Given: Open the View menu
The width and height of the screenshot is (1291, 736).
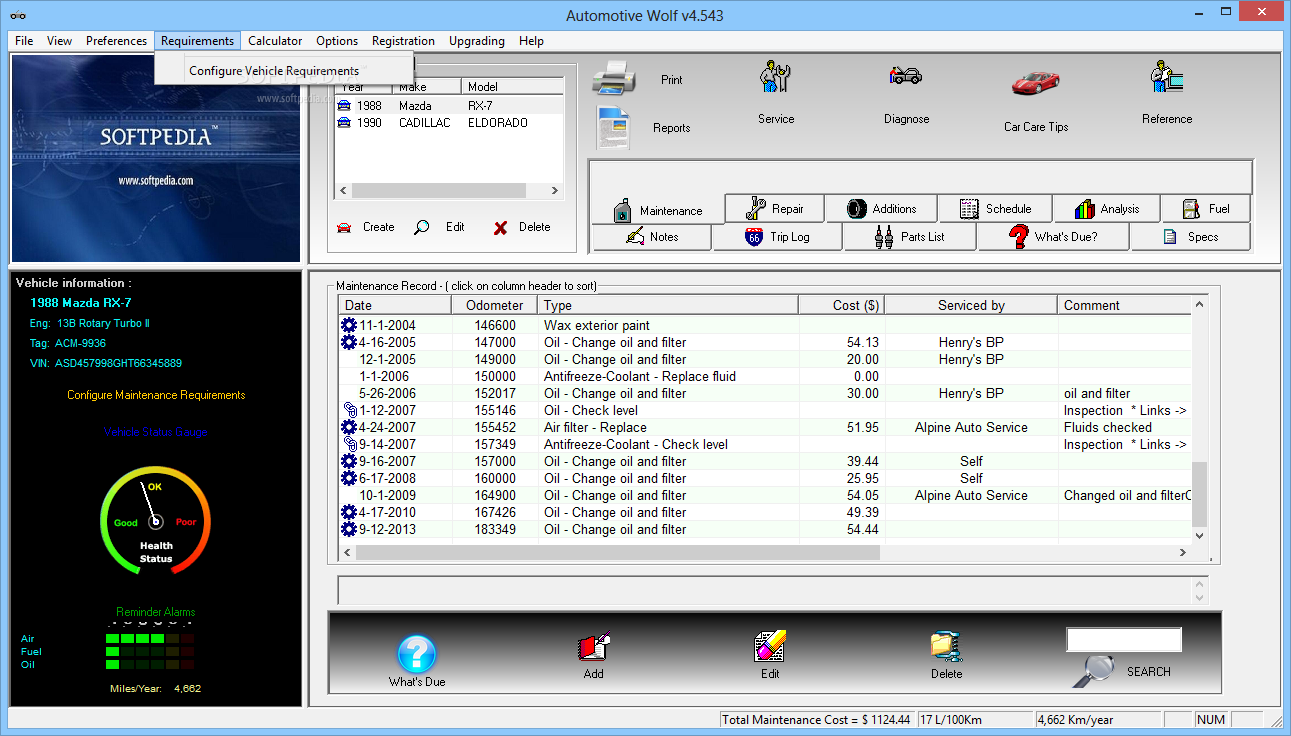Looking at the screenshot, I should (x=59, y=41).
